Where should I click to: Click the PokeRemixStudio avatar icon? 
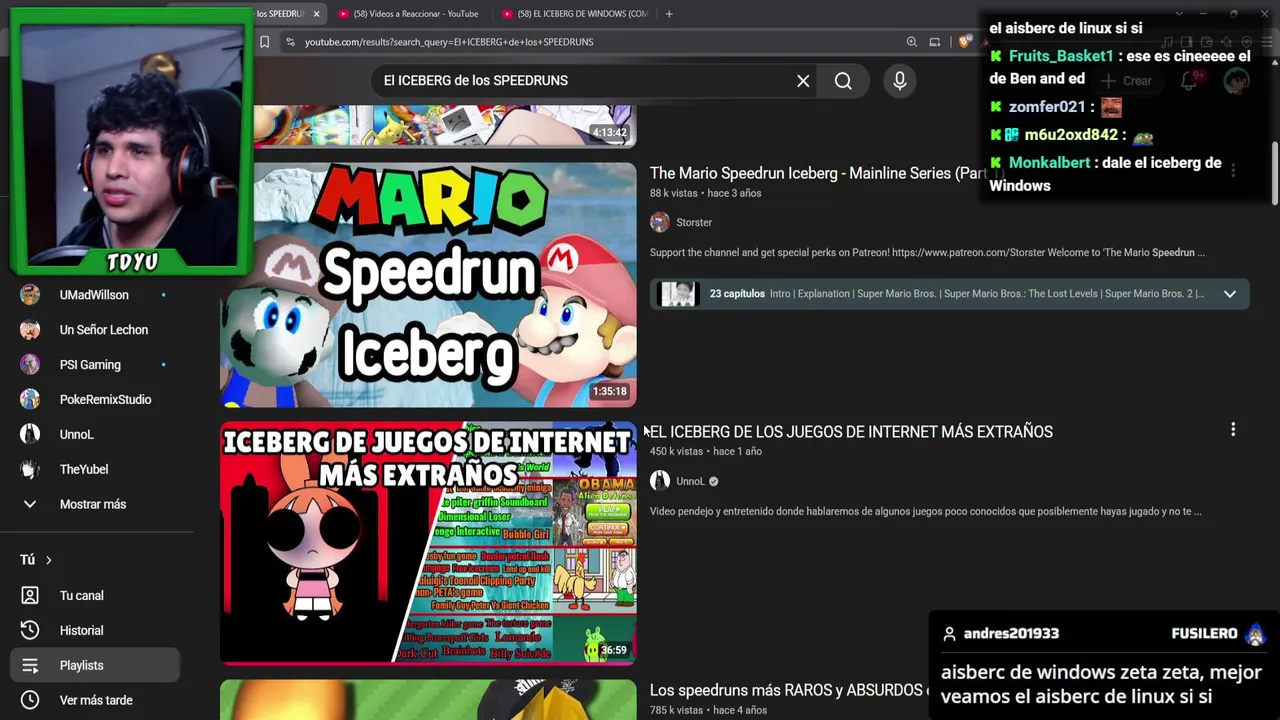(30, 400)
